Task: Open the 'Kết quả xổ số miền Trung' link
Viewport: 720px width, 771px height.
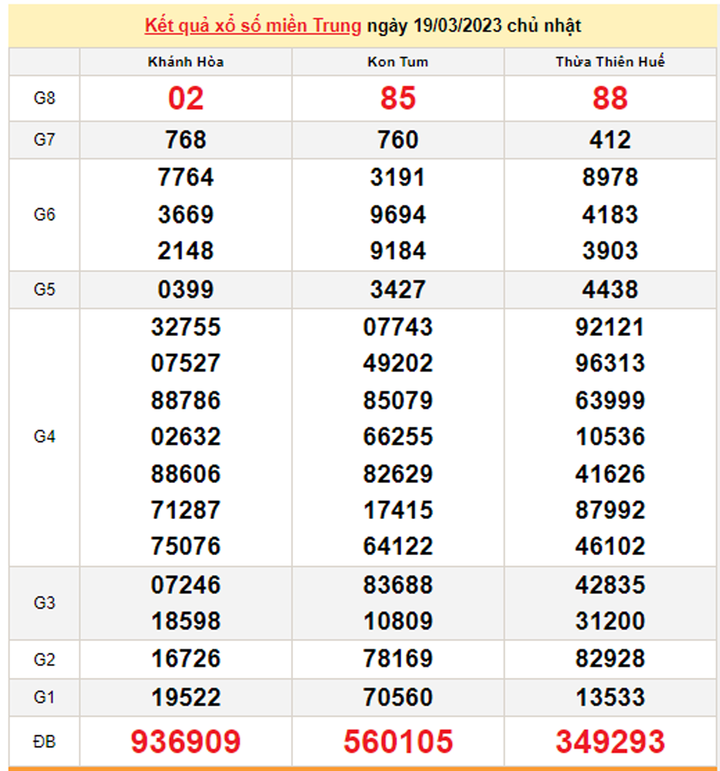Action: [253, 26]
